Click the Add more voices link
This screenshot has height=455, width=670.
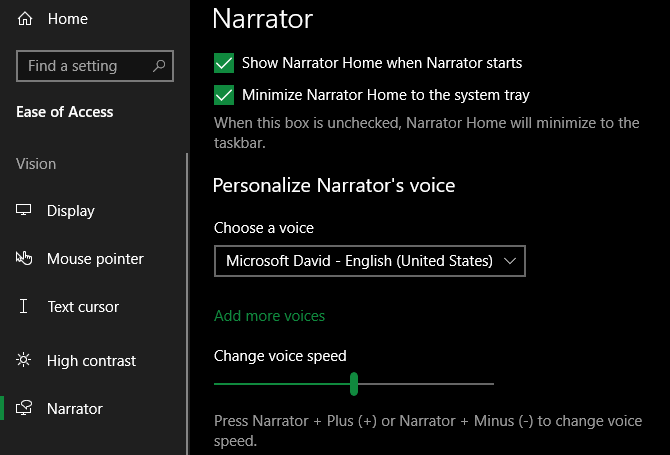[269, 316]
